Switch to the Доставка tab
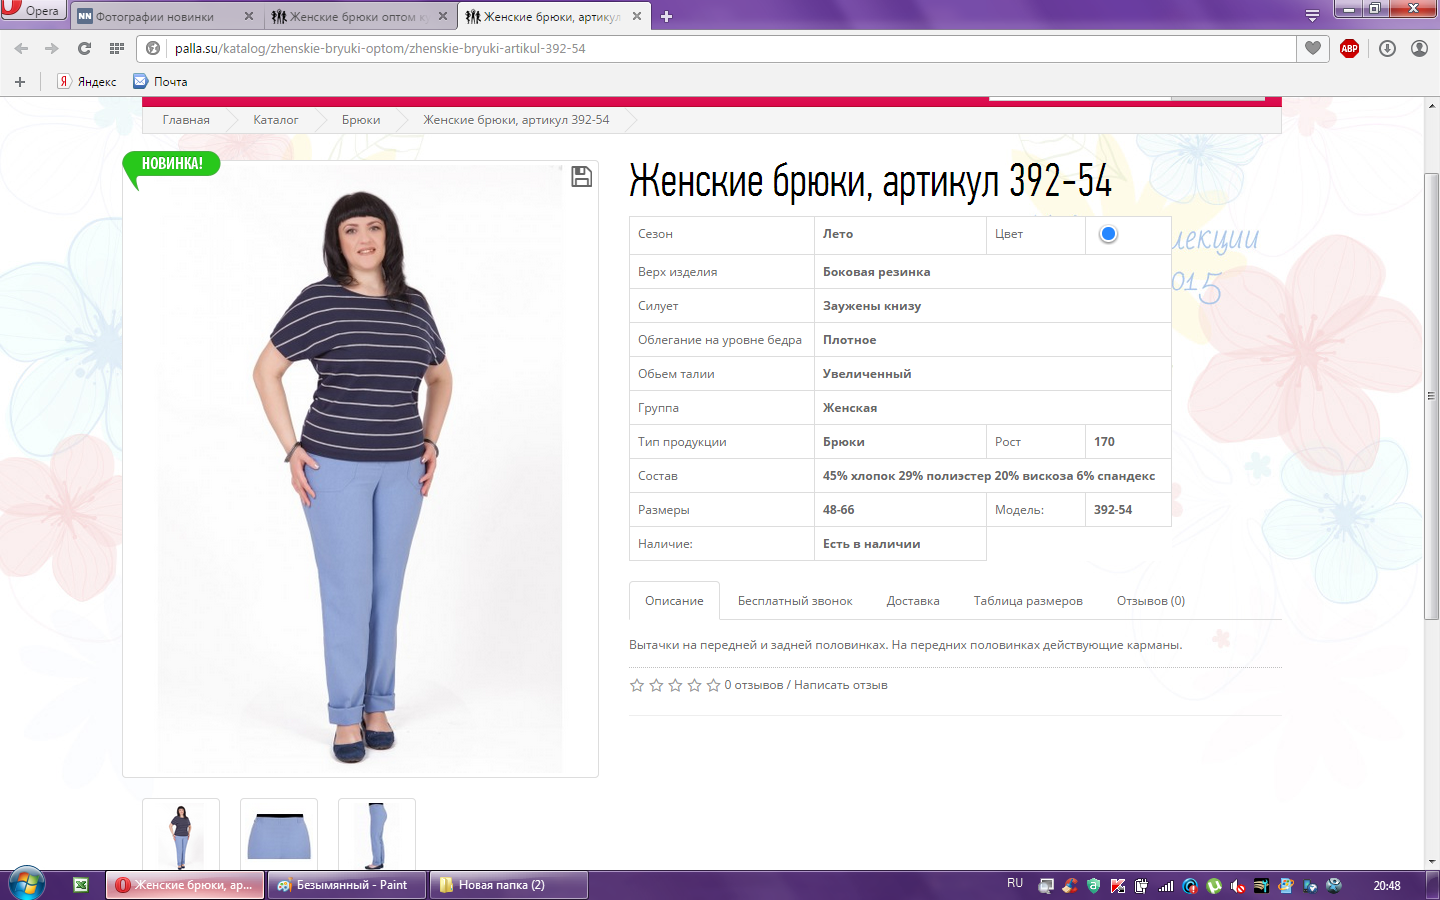This screenshot has height=900, width=1440. [x=913, y=601]
